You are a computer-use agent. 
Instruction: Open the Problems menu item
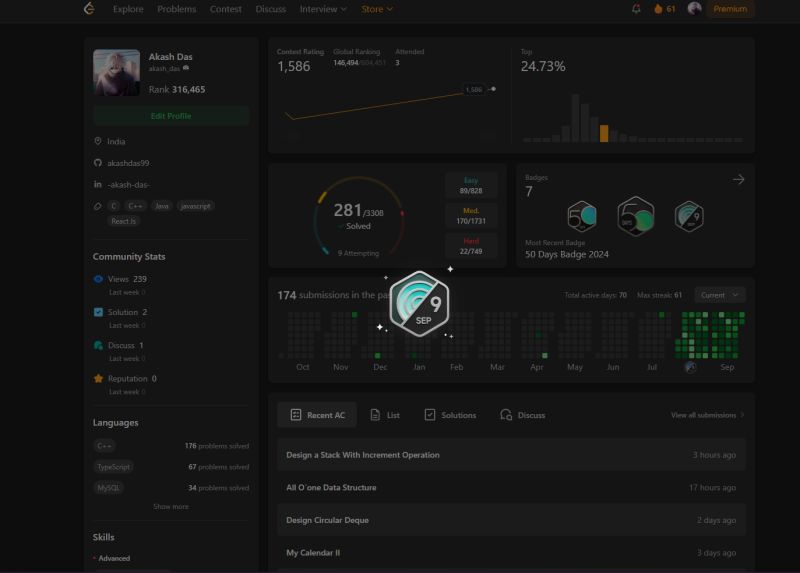click(x=177, y=9)
